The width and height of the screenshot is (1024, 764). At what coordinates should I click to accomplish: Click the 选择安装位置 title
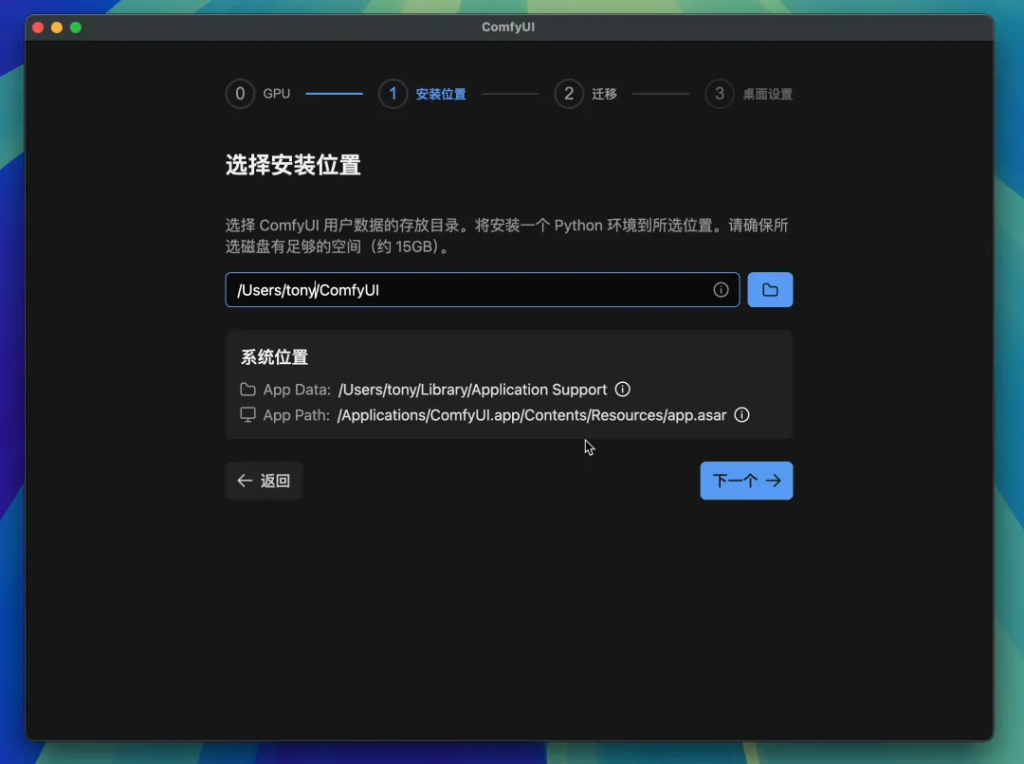tap(293, 165)
